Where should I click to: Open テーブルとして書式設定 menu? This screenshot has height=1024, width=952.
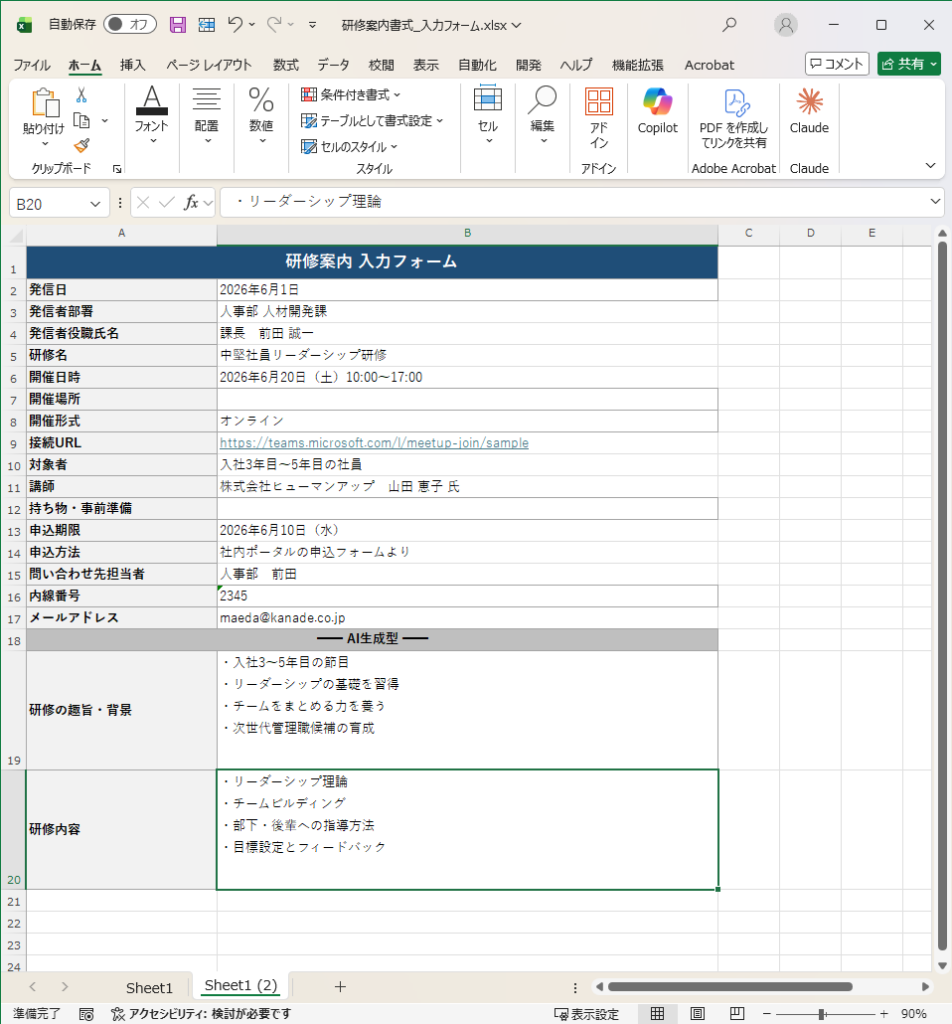tap(372, 121)
